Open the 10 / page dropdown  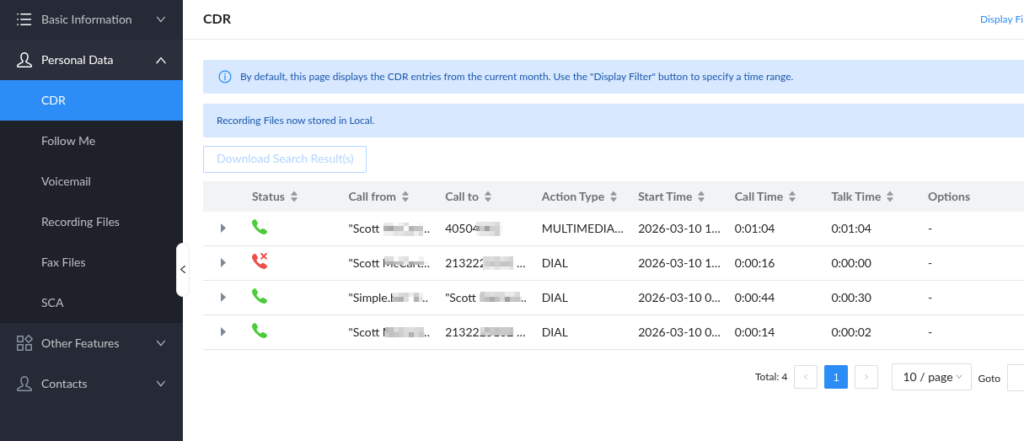click(931, 377)
